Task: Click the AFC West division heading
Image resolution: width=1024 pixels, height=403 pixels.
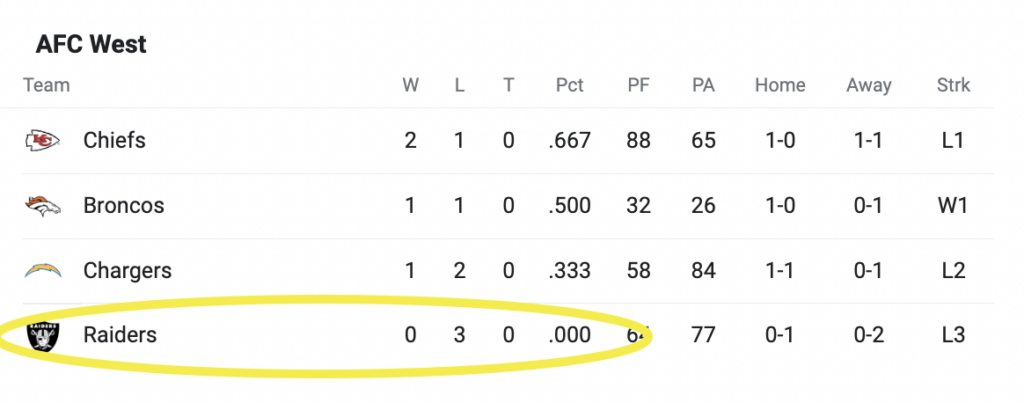Action: tap(91, 44)
